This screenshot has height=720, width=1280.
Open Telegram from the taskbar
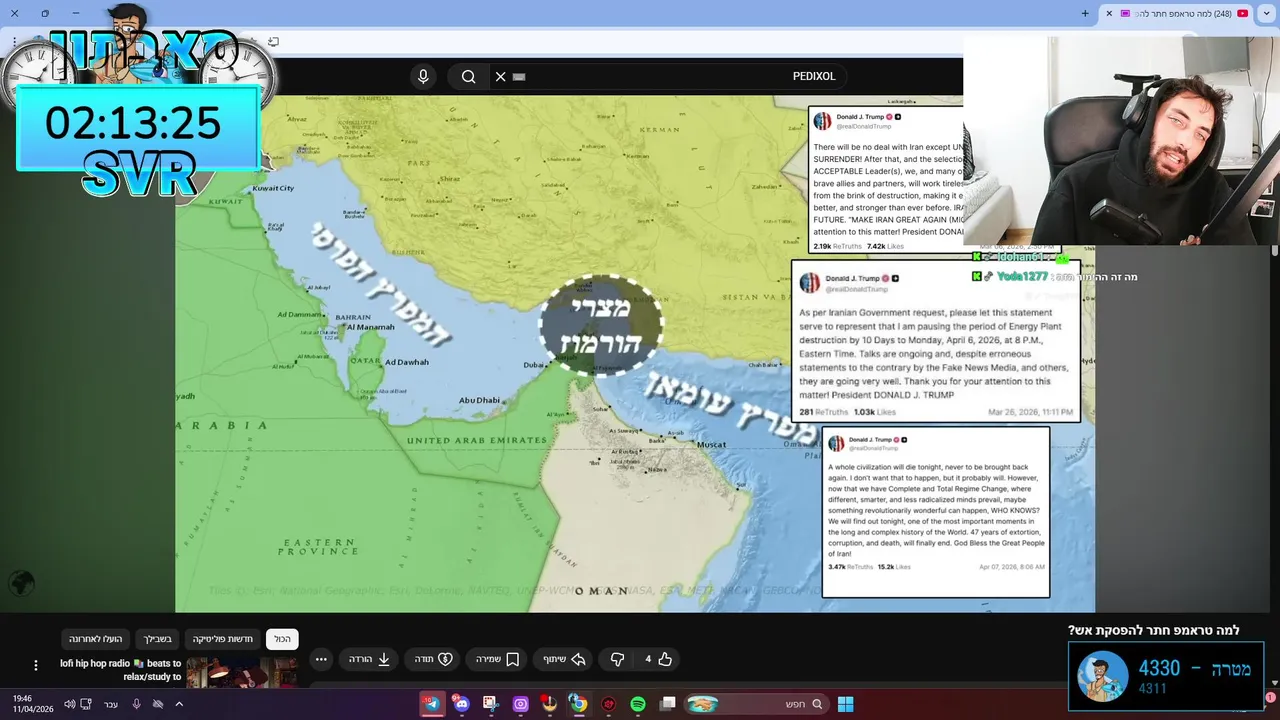pos(432,704)
